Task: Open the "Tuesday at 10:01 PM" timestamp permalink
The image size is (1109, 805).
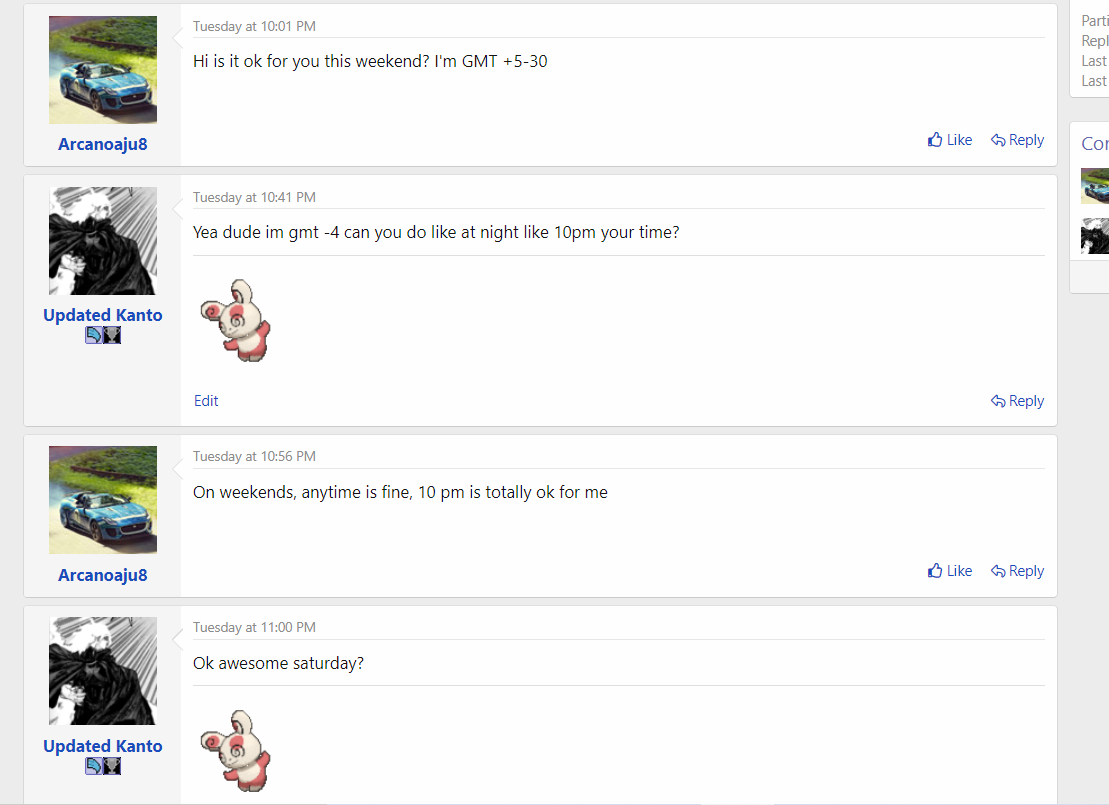Action: tap(254, 26)
